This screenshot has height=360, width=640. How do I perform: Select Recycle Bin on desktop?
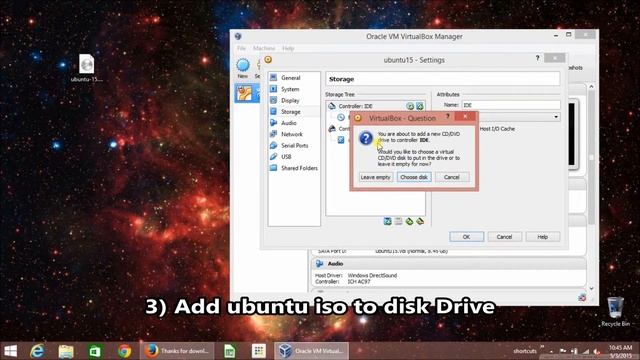[616, 312]
